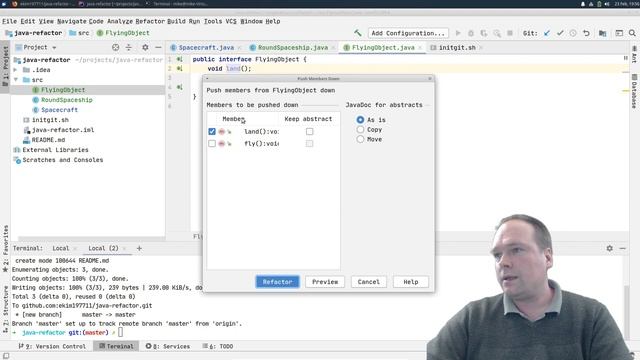Select External Libraries in project tree
Screen dimensions: 640x360
pos(55,150)
